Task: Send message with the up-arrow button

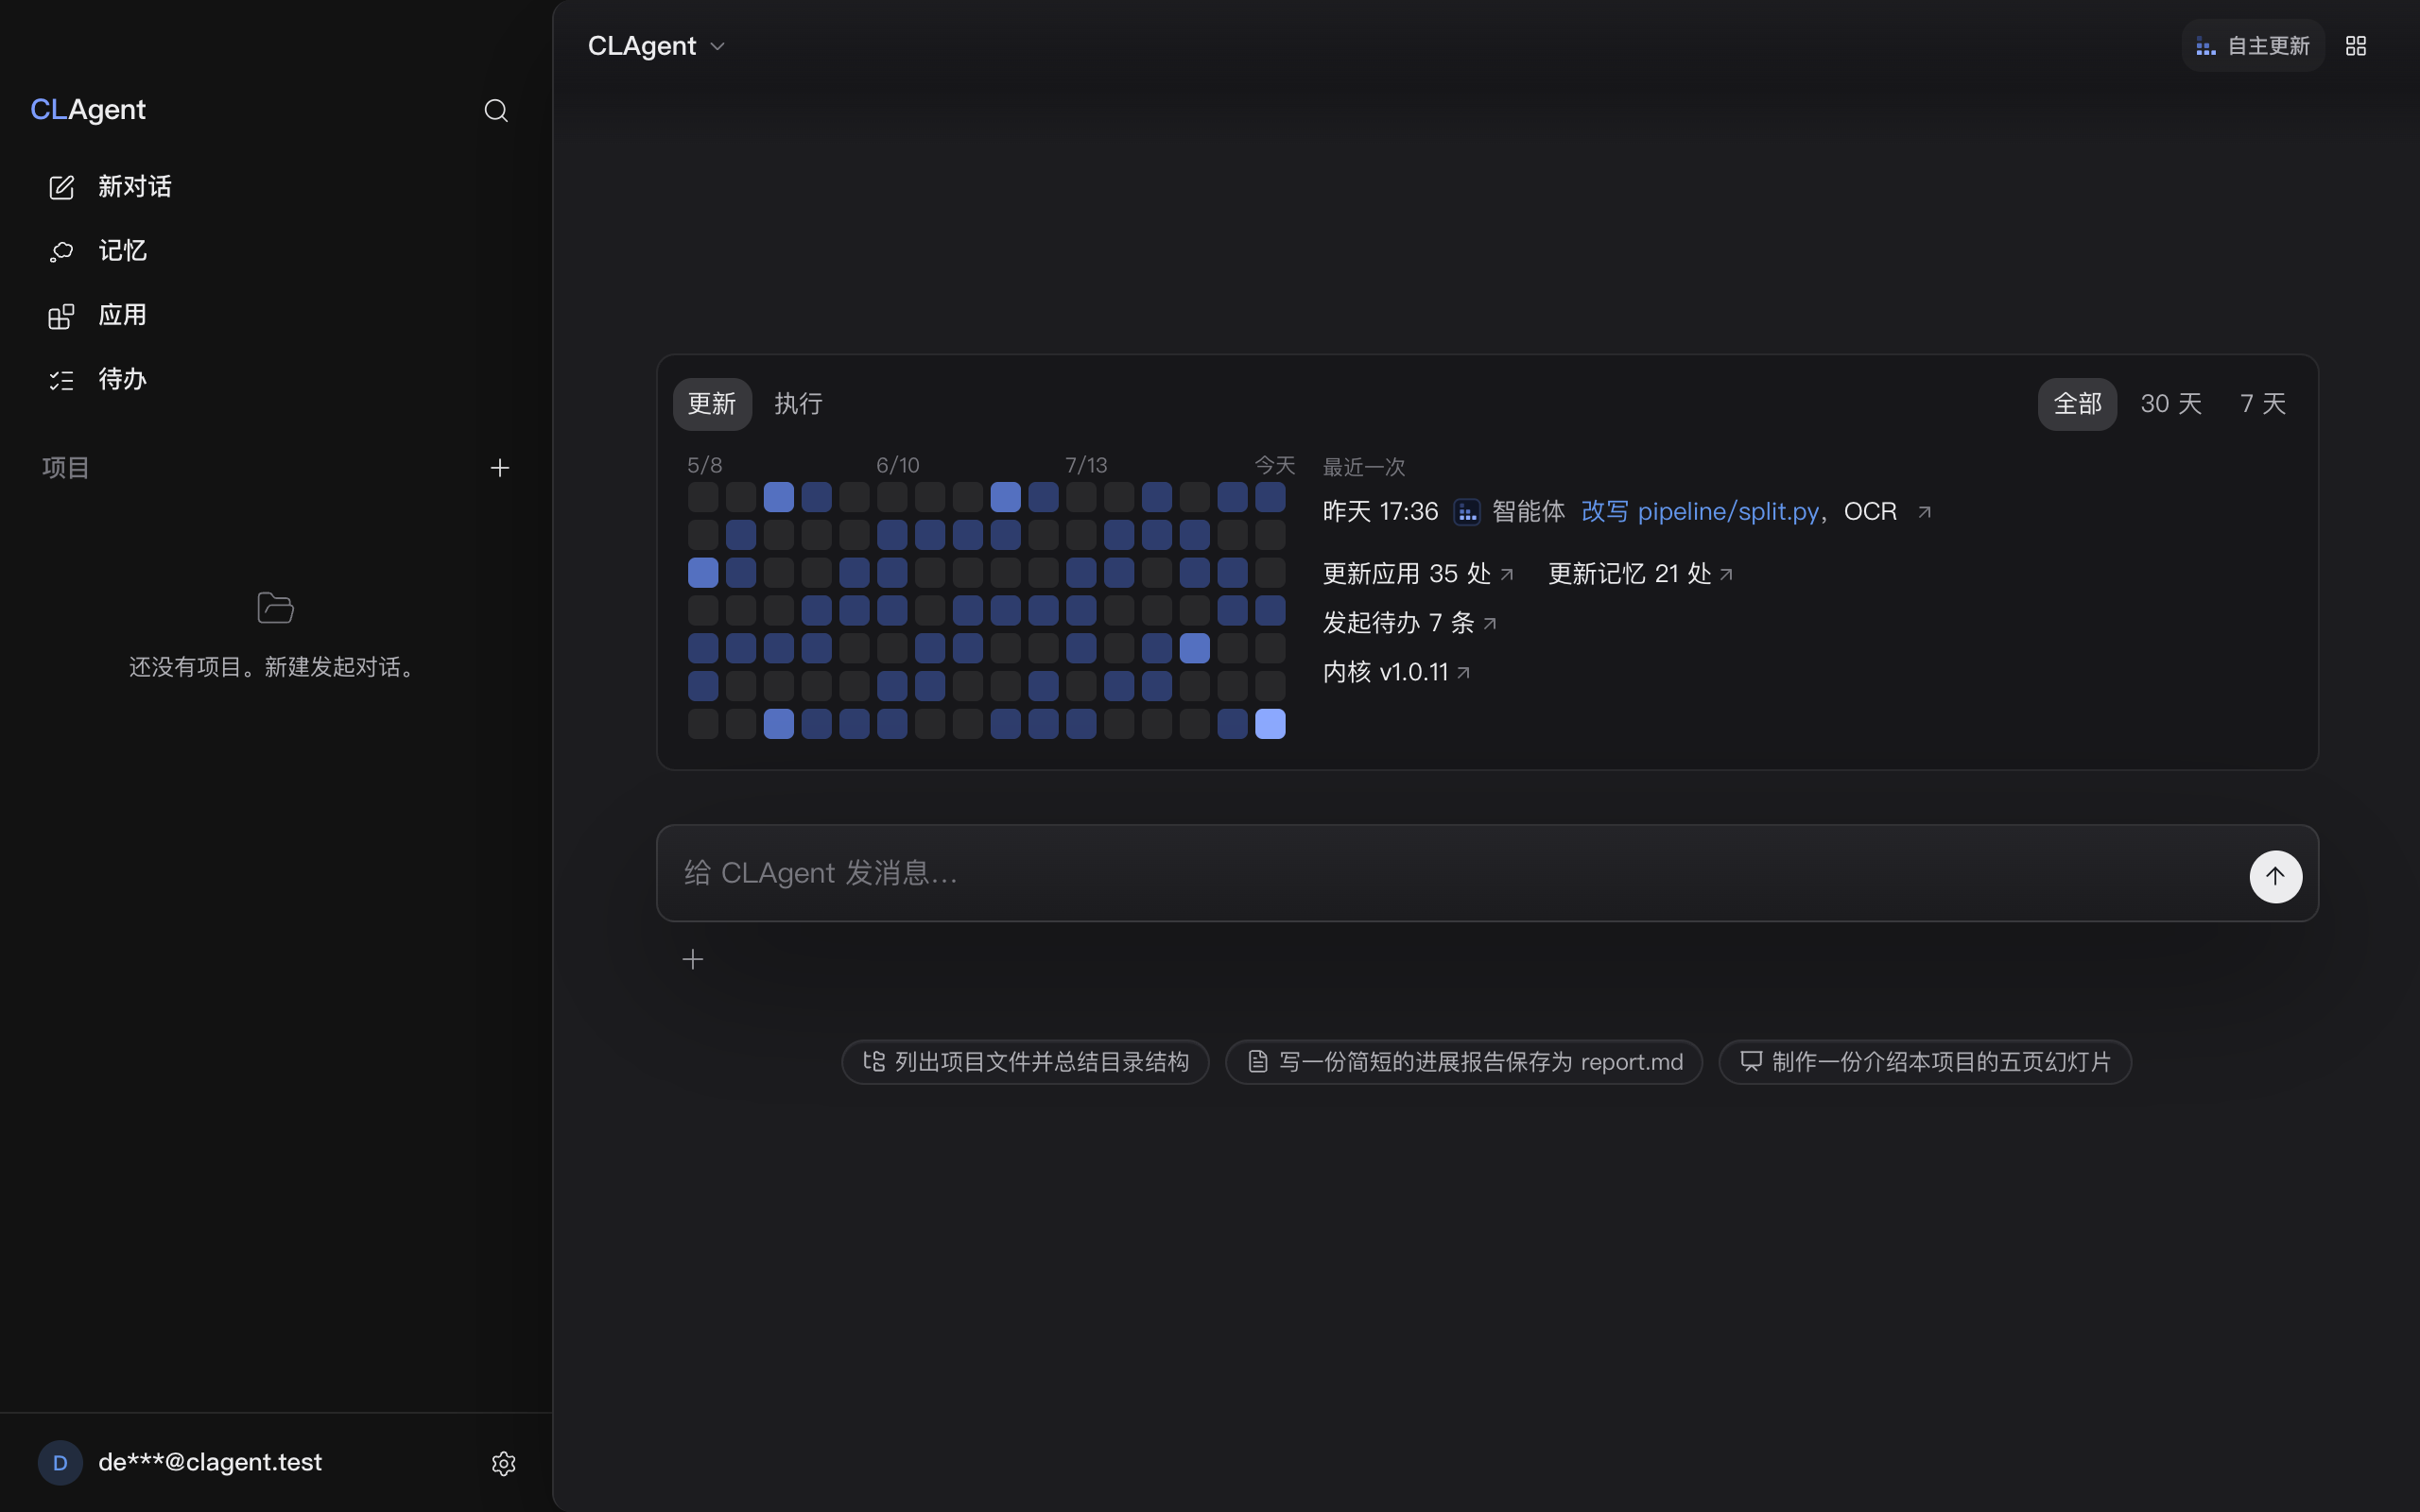Action: (2275, 877)
